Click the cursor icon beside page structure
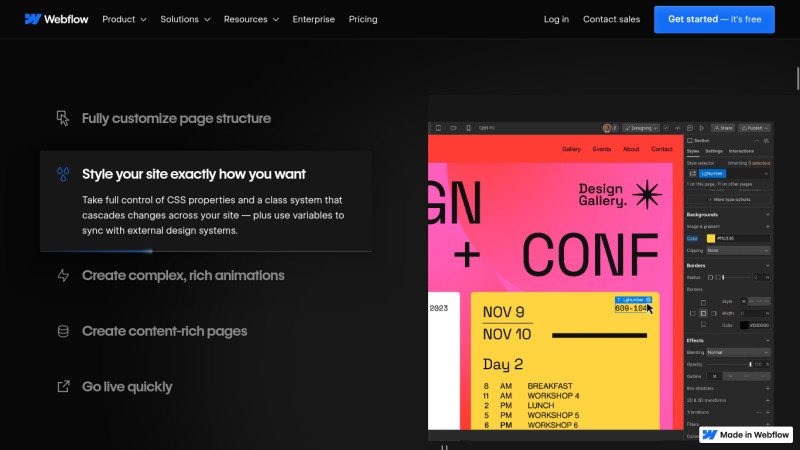The height and width of the screenshot is (450, 800). pyautogui.click(x=63, y=118)
